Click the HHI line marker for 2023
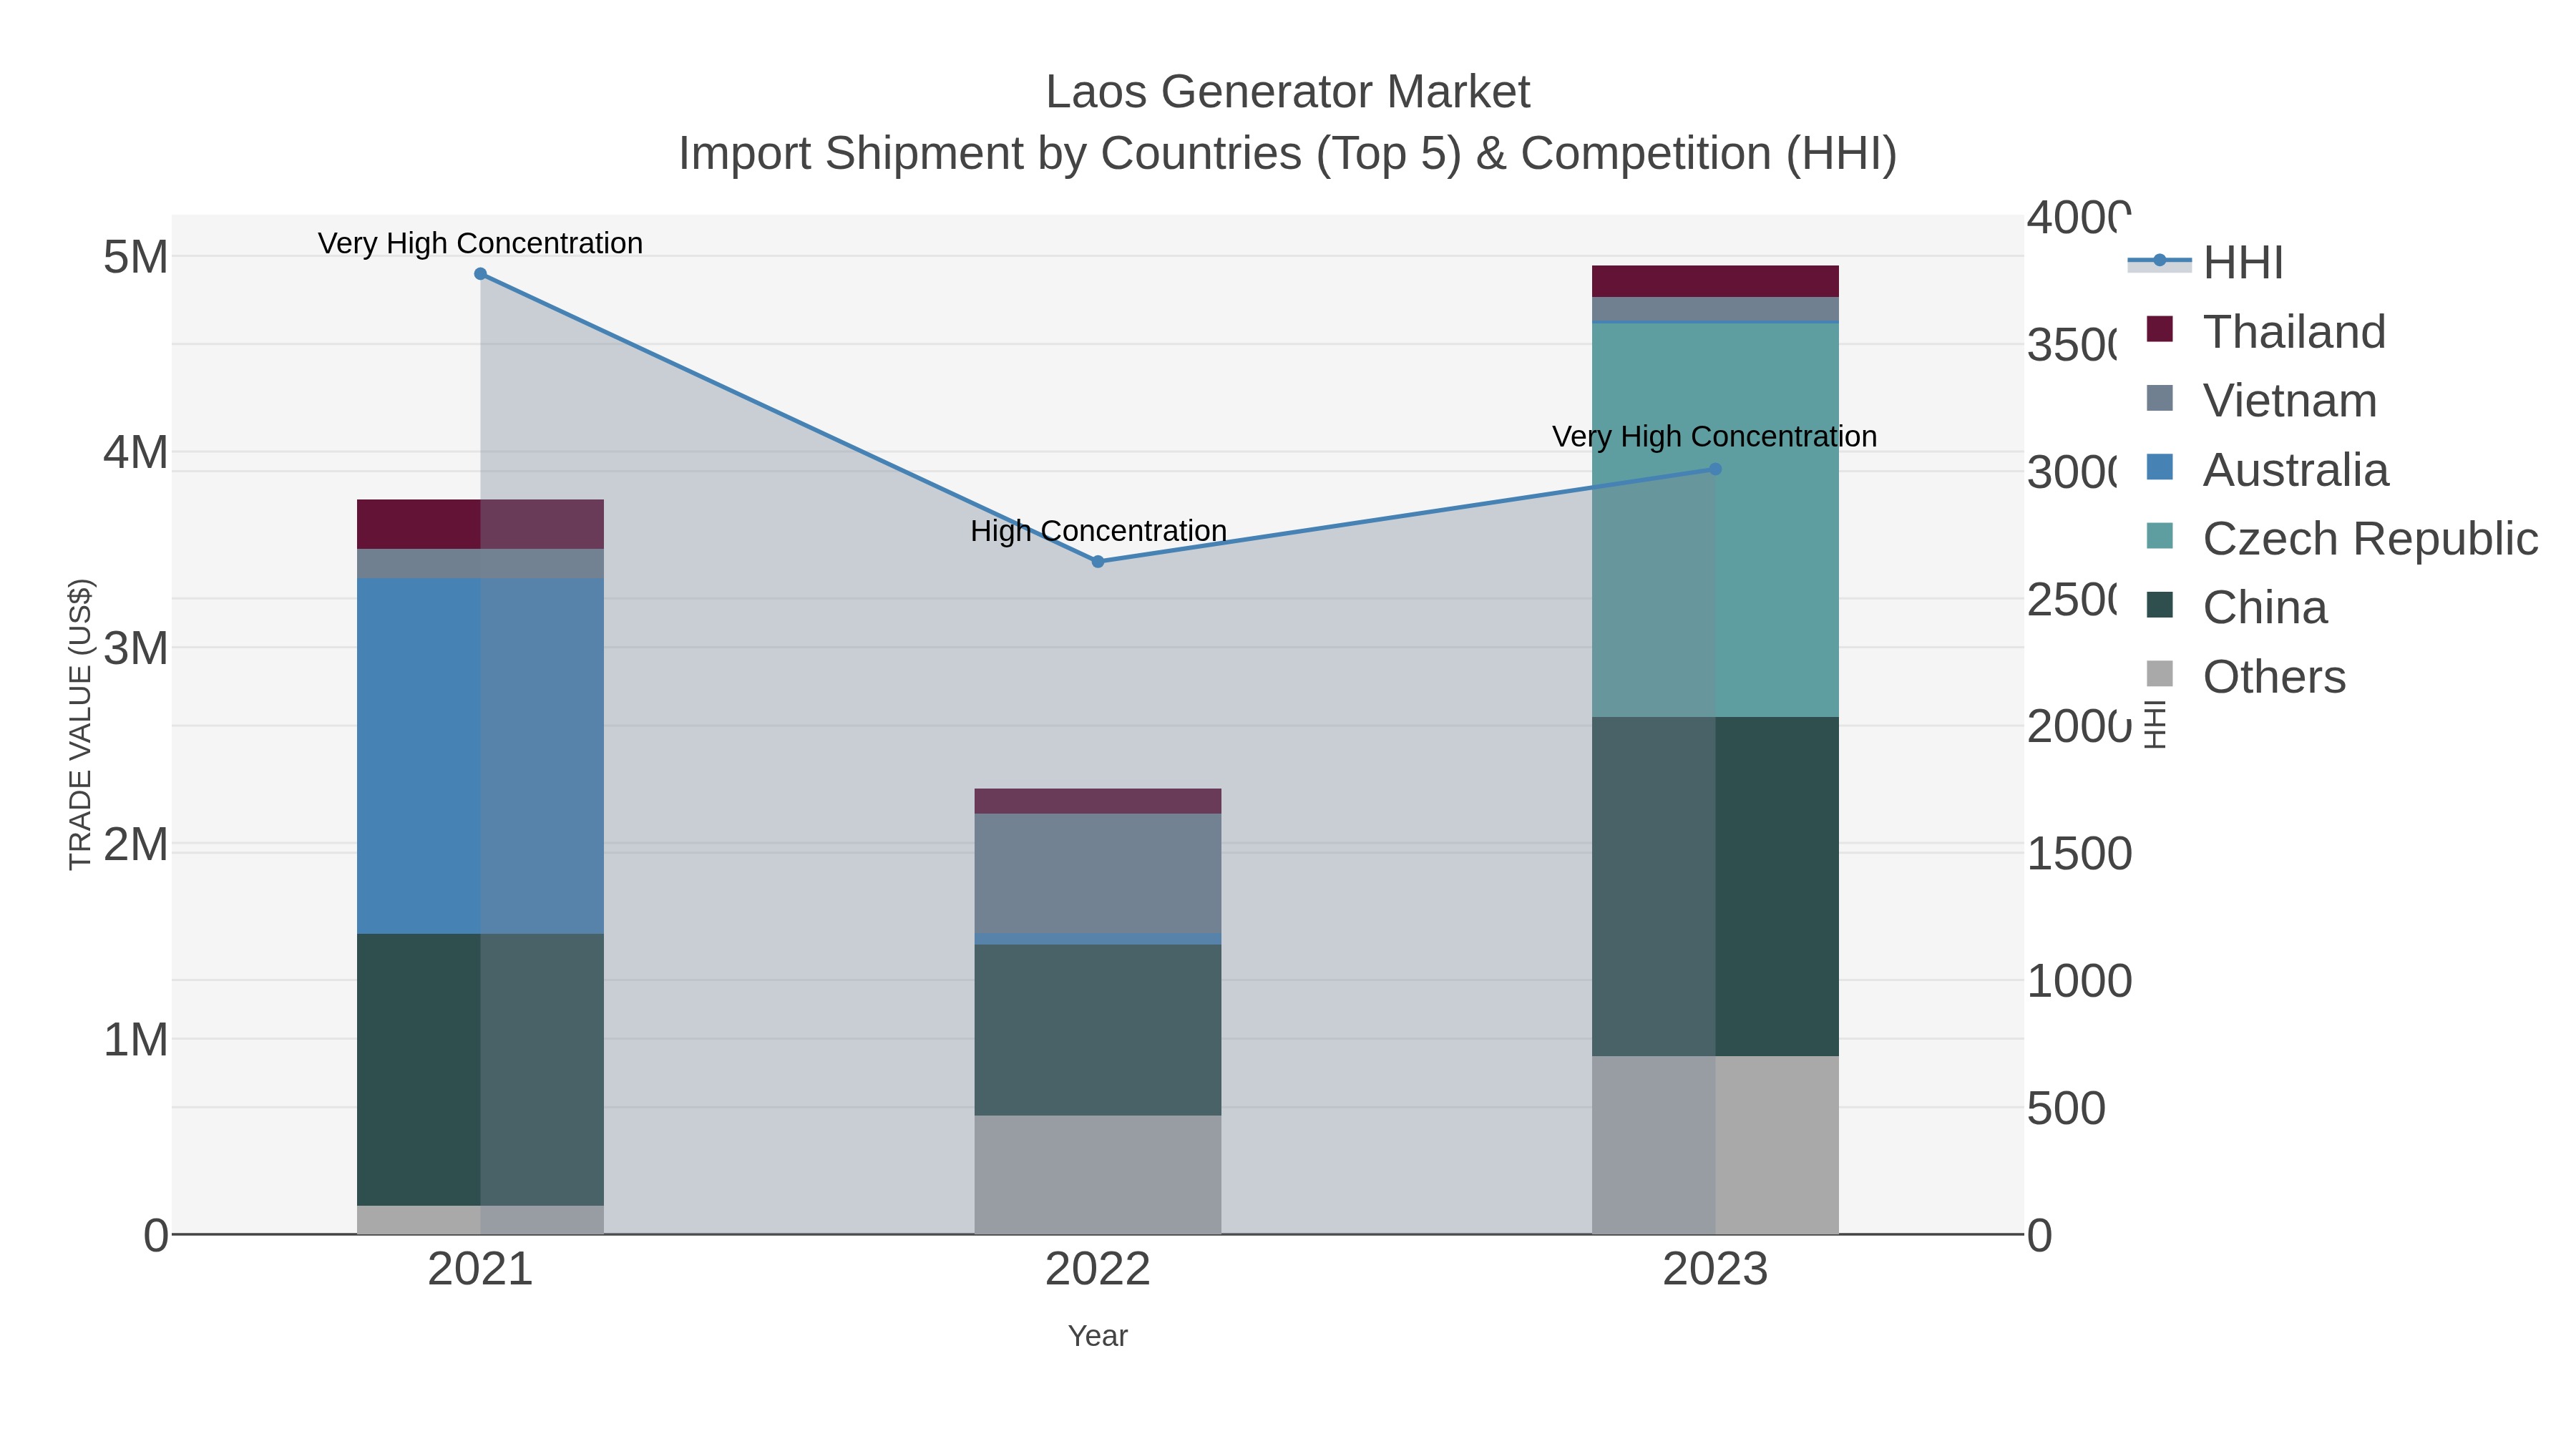 coord(1715,469)
